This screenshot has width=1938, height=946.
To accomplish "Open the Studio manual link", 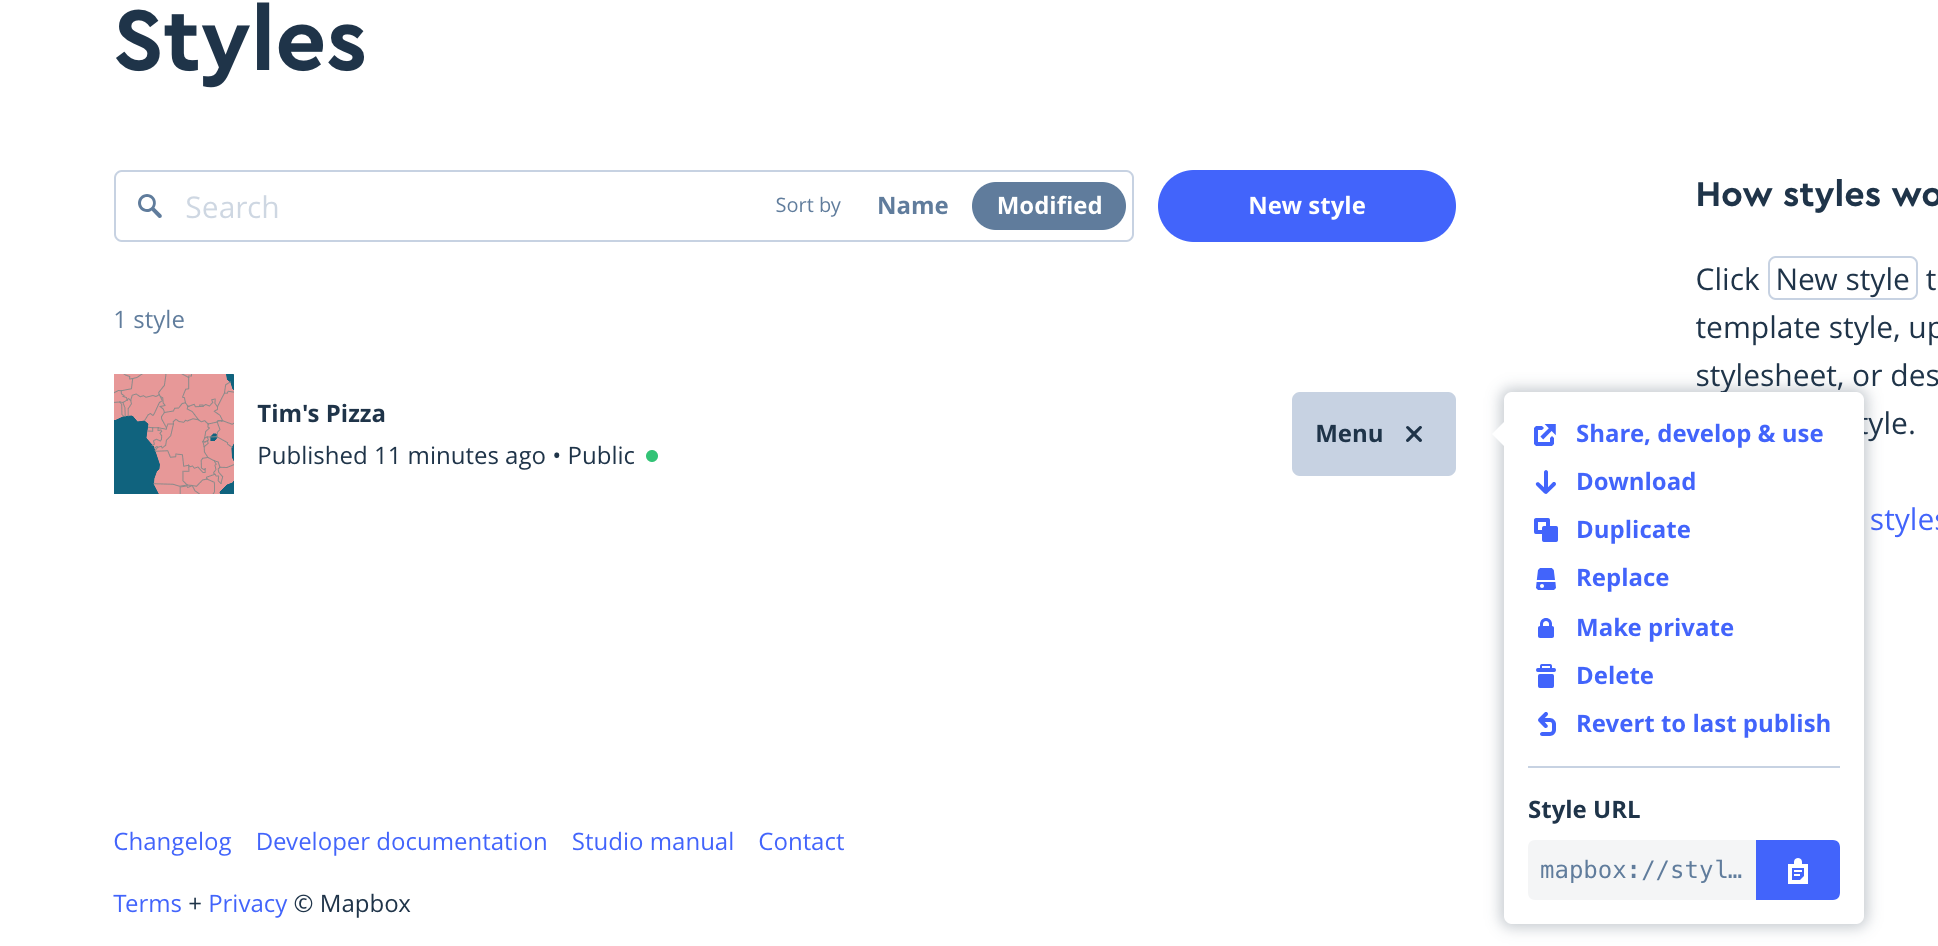I will 652,842.
